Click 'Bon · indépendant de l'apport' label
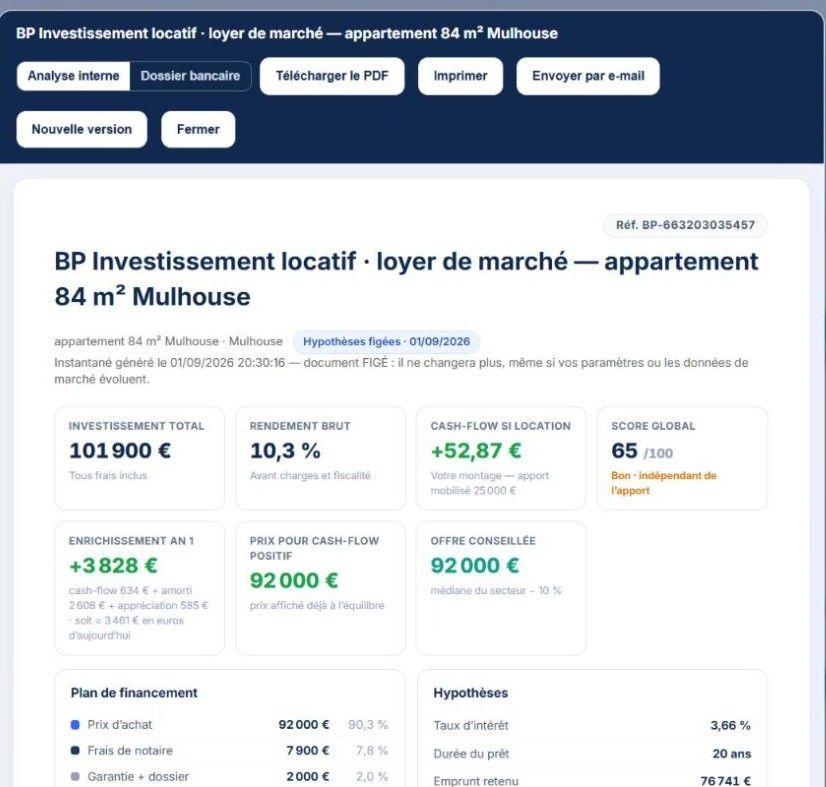This screenshot has width=826, height=787. [663, 483]
